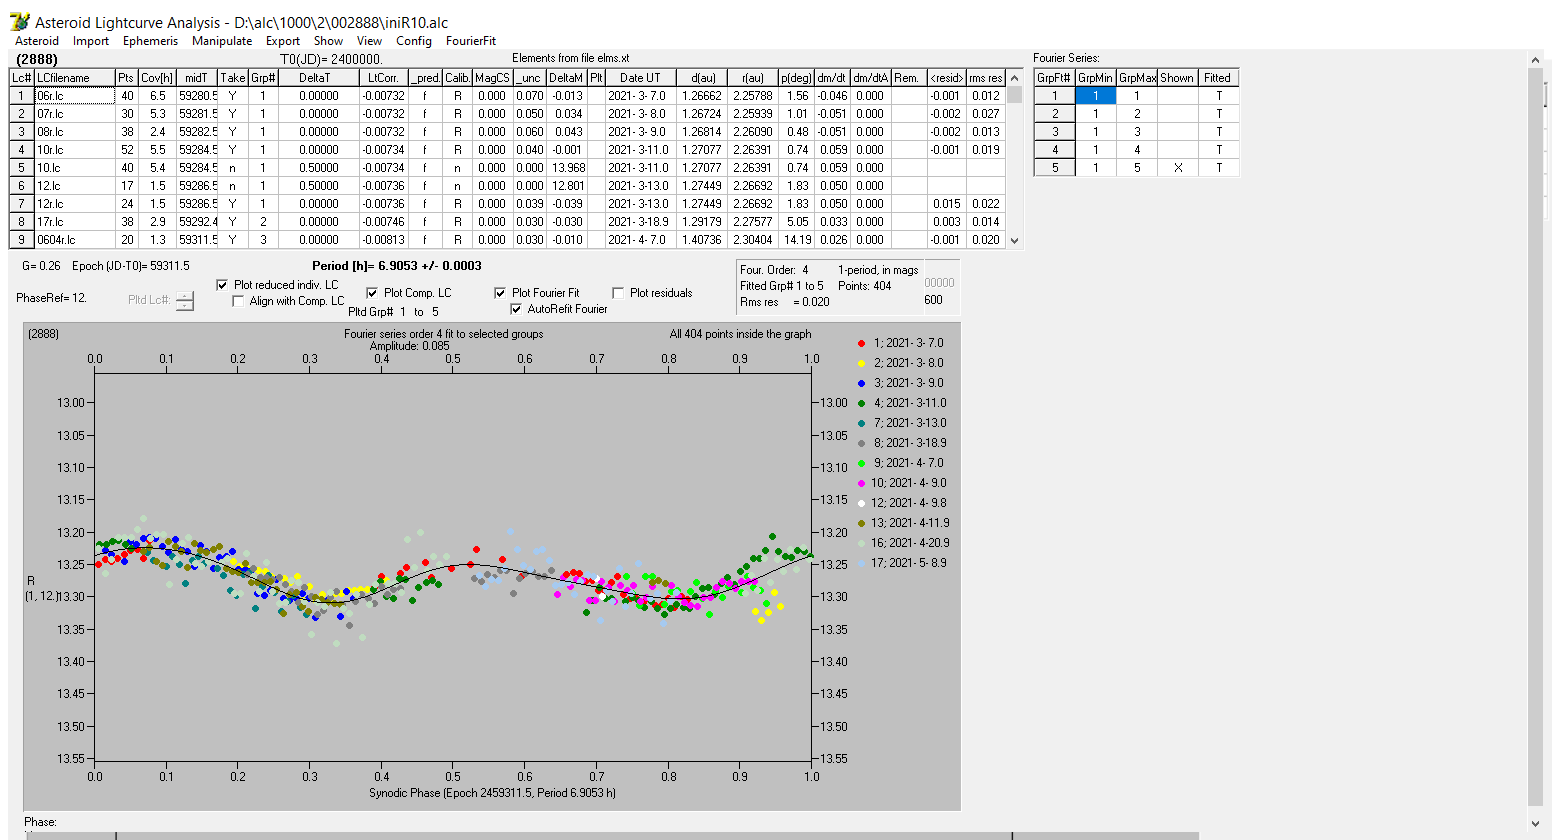This screenshot has width=1552, height=840.
Task: Click the Take column header
Action: tap(233, 78)
